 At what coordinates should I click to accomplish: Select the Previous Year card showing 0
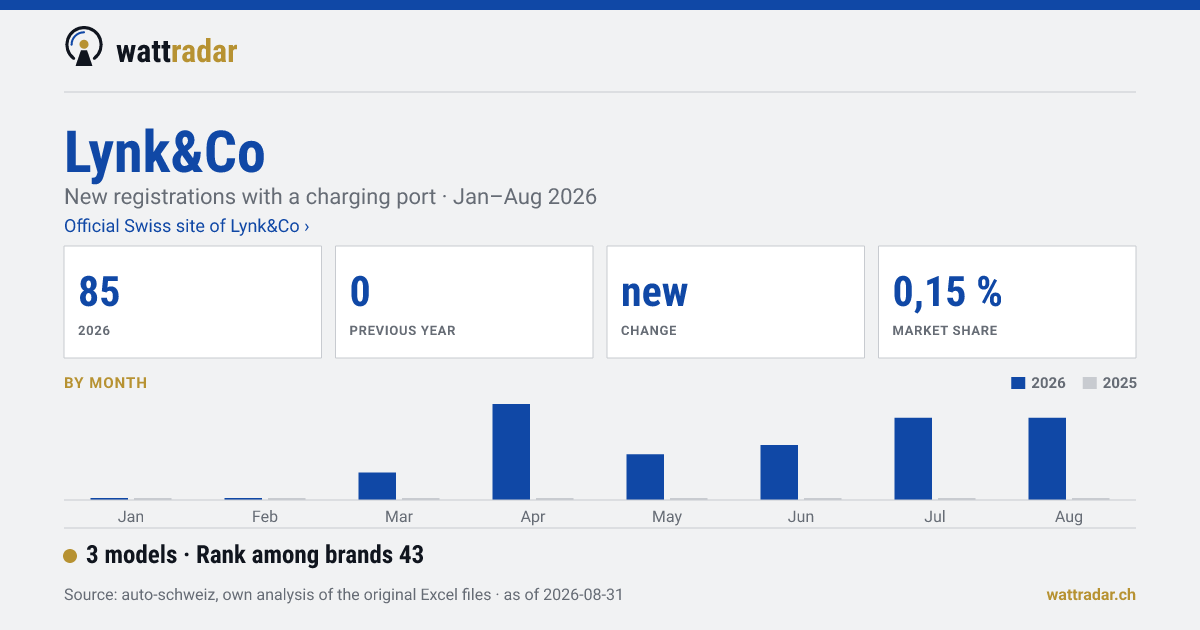click(464, 302)
